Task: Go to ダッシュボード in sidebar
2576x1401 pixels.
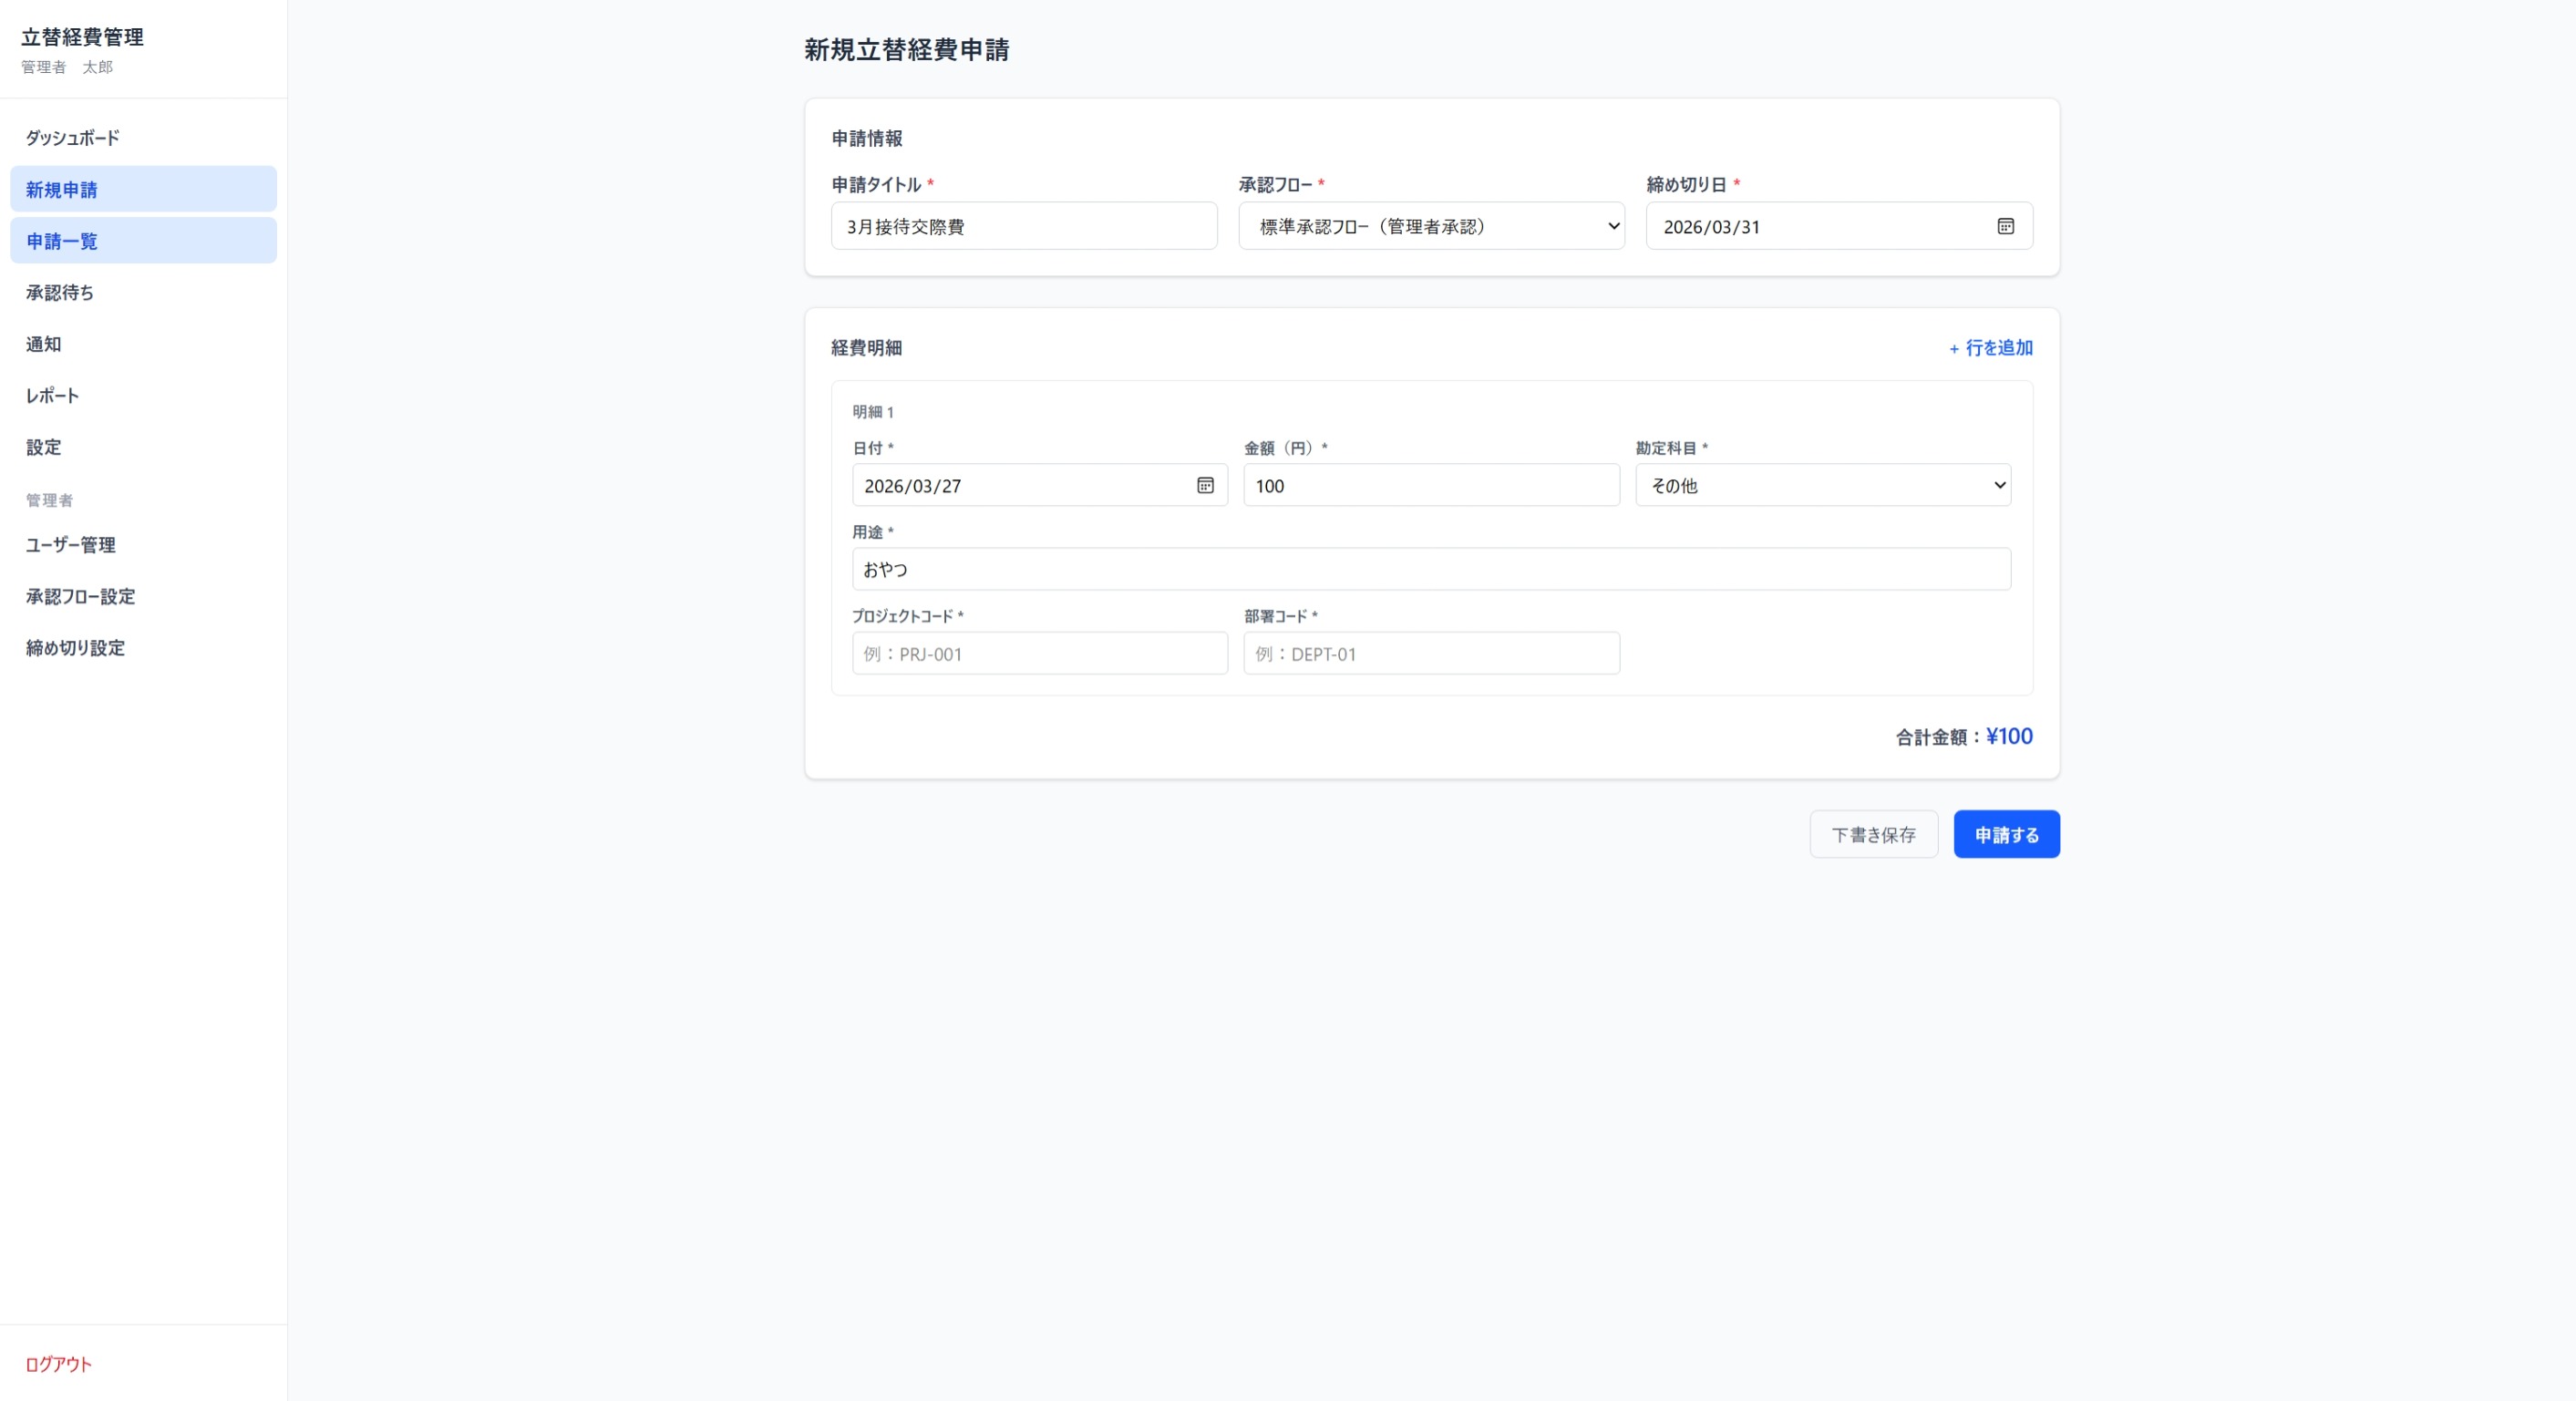Action: [73, 138]
